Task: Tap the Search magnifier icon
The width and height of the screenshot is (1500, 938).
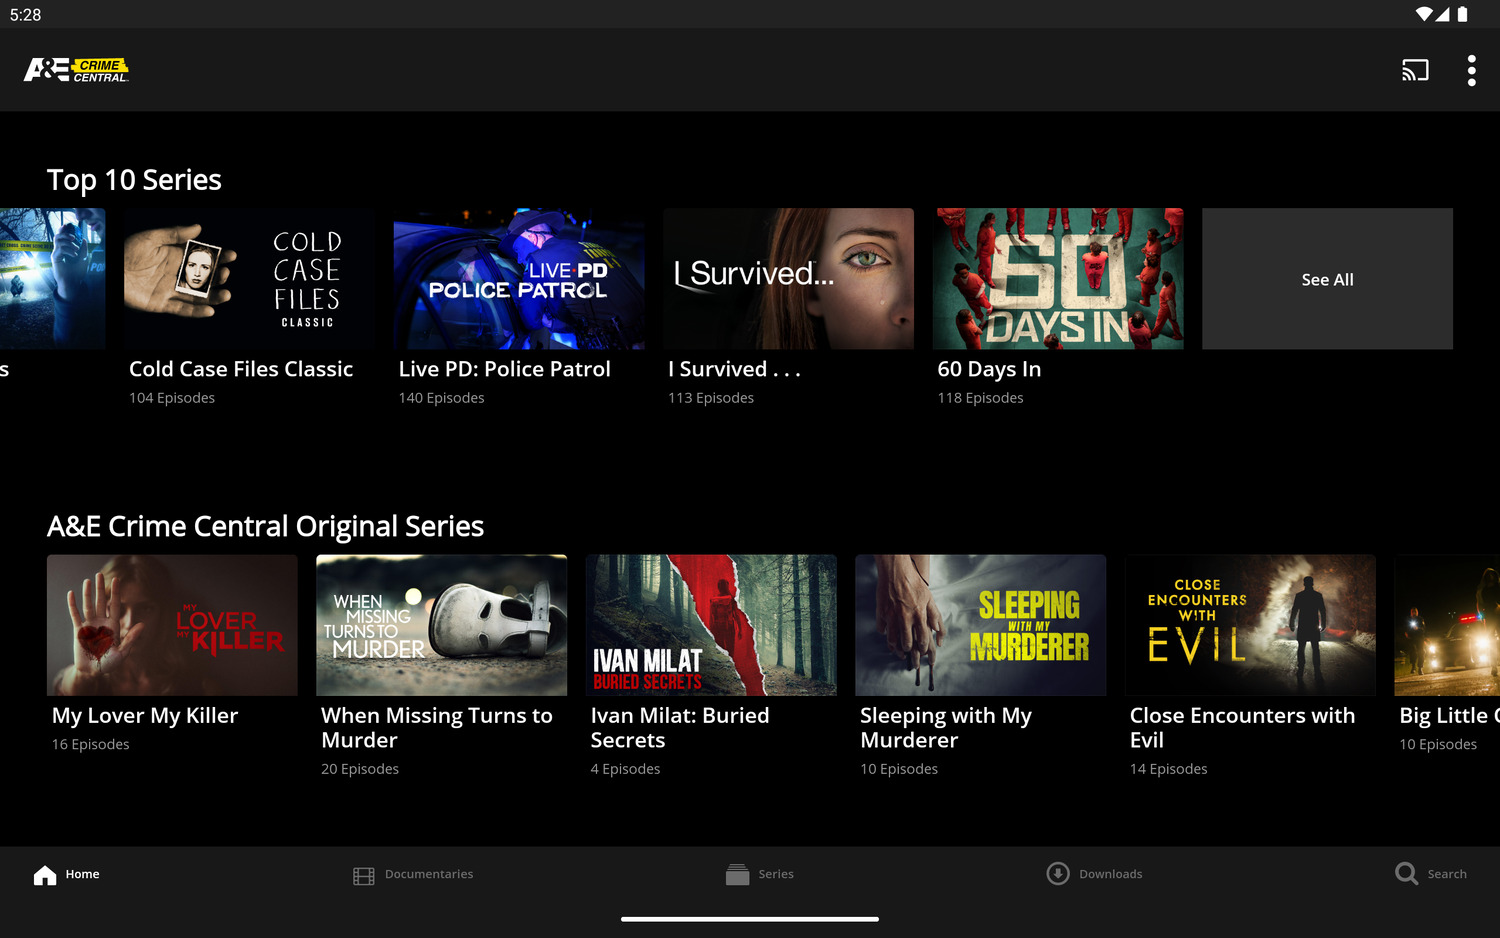Action: pyautogui.click(x=1406, y=874)
